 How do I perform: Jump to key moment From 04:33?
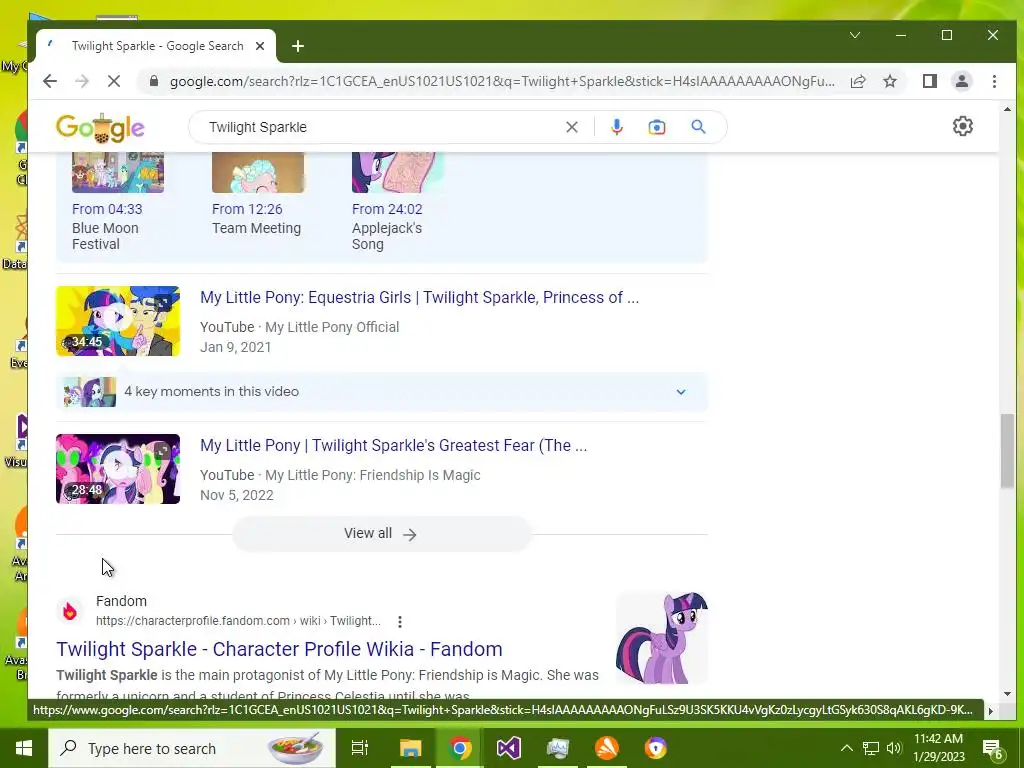[107, 209]
